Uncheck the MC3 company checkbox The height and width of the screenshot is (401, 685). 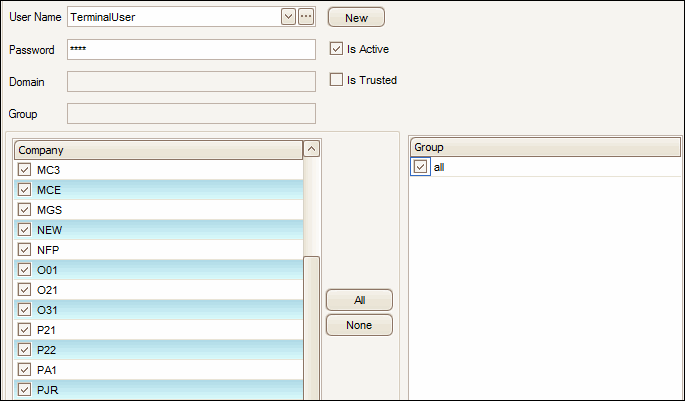pyautogui.click(x=25, y=170)
